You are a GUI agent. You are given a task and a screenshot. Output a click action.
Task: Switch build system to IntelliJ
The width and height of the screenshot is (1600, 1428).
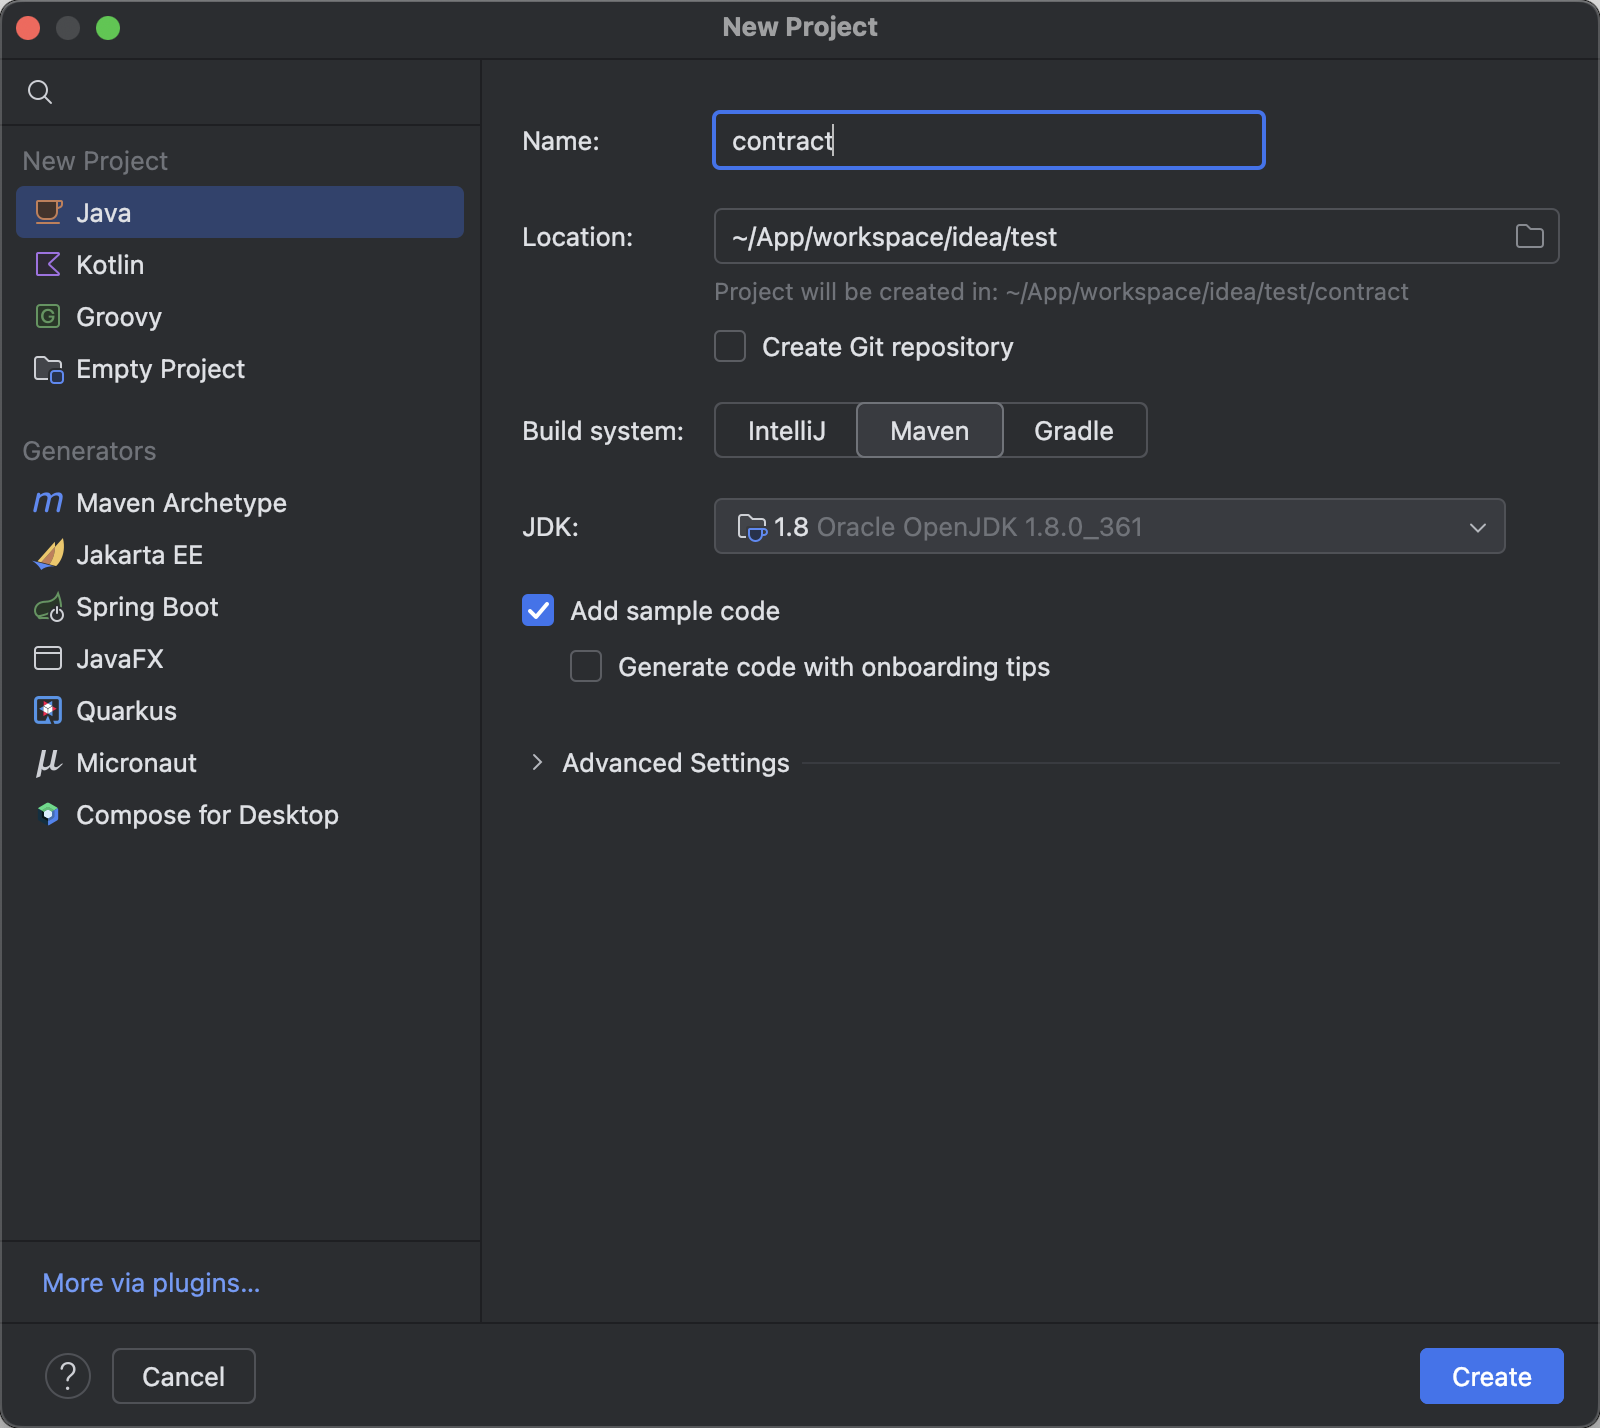click(786, 430)
